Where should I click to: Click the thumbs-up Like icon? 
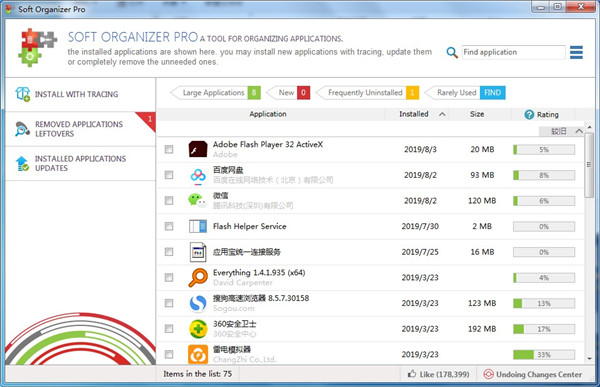coord(412,374)
